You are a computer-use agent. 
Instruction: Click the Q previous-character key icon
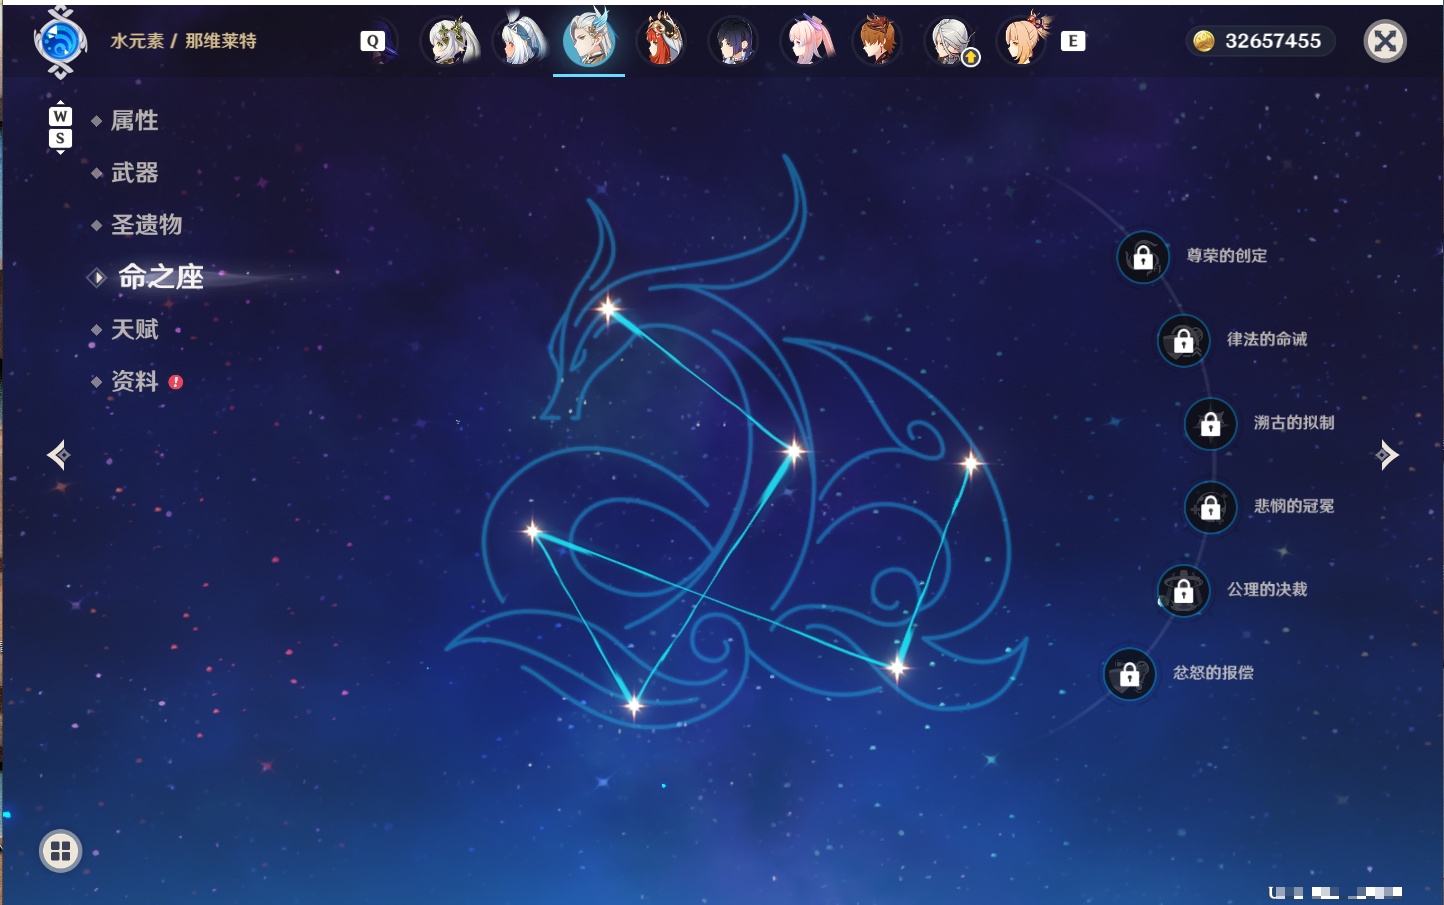click(x=373, y=41)
